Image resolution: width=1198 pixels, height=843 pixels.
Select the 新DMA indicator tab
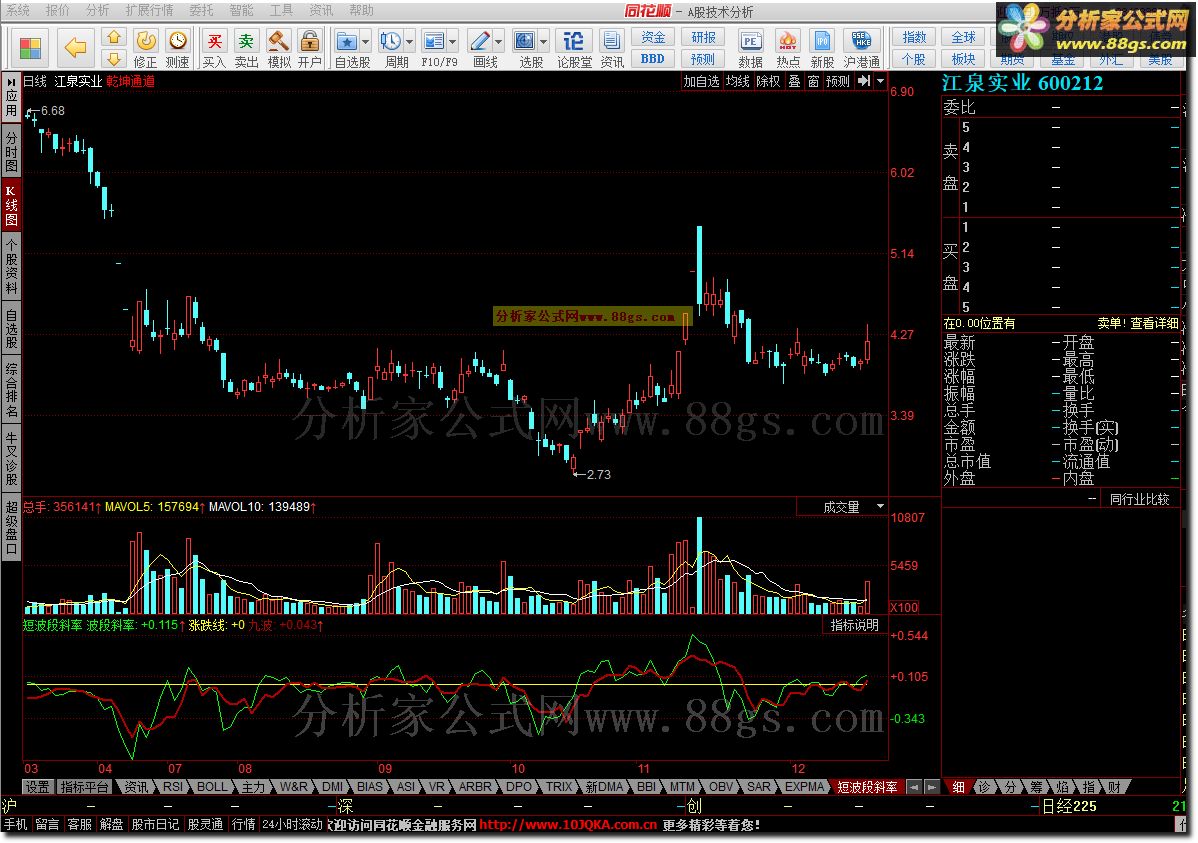click(604, 786)
